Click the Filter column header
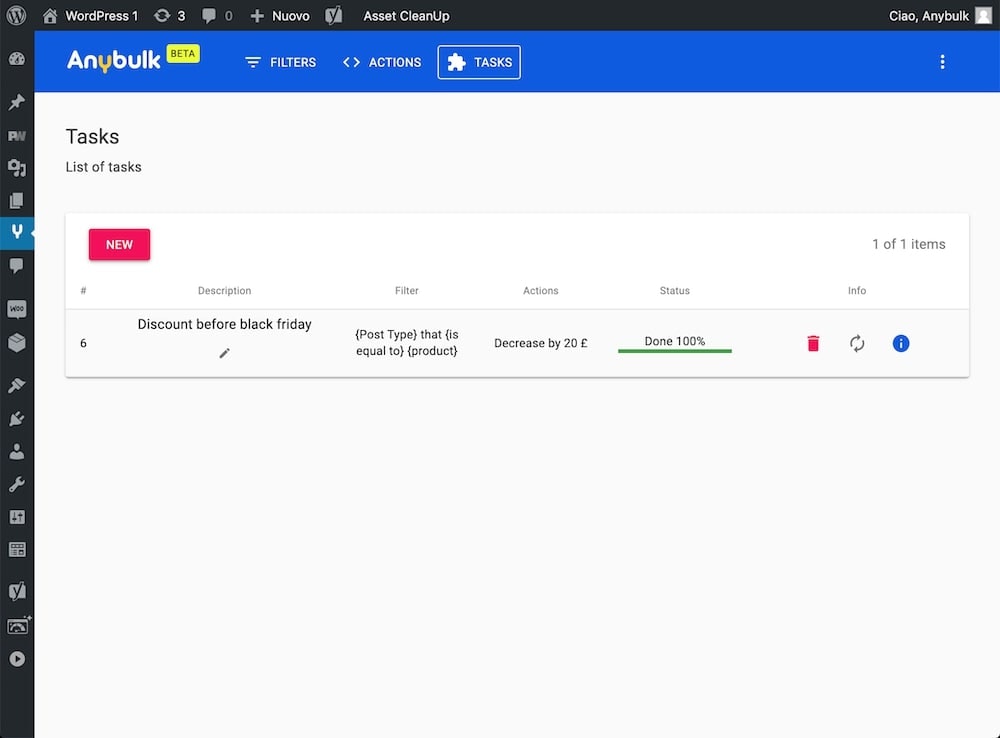1000x738 pixels. click(407, 290)
